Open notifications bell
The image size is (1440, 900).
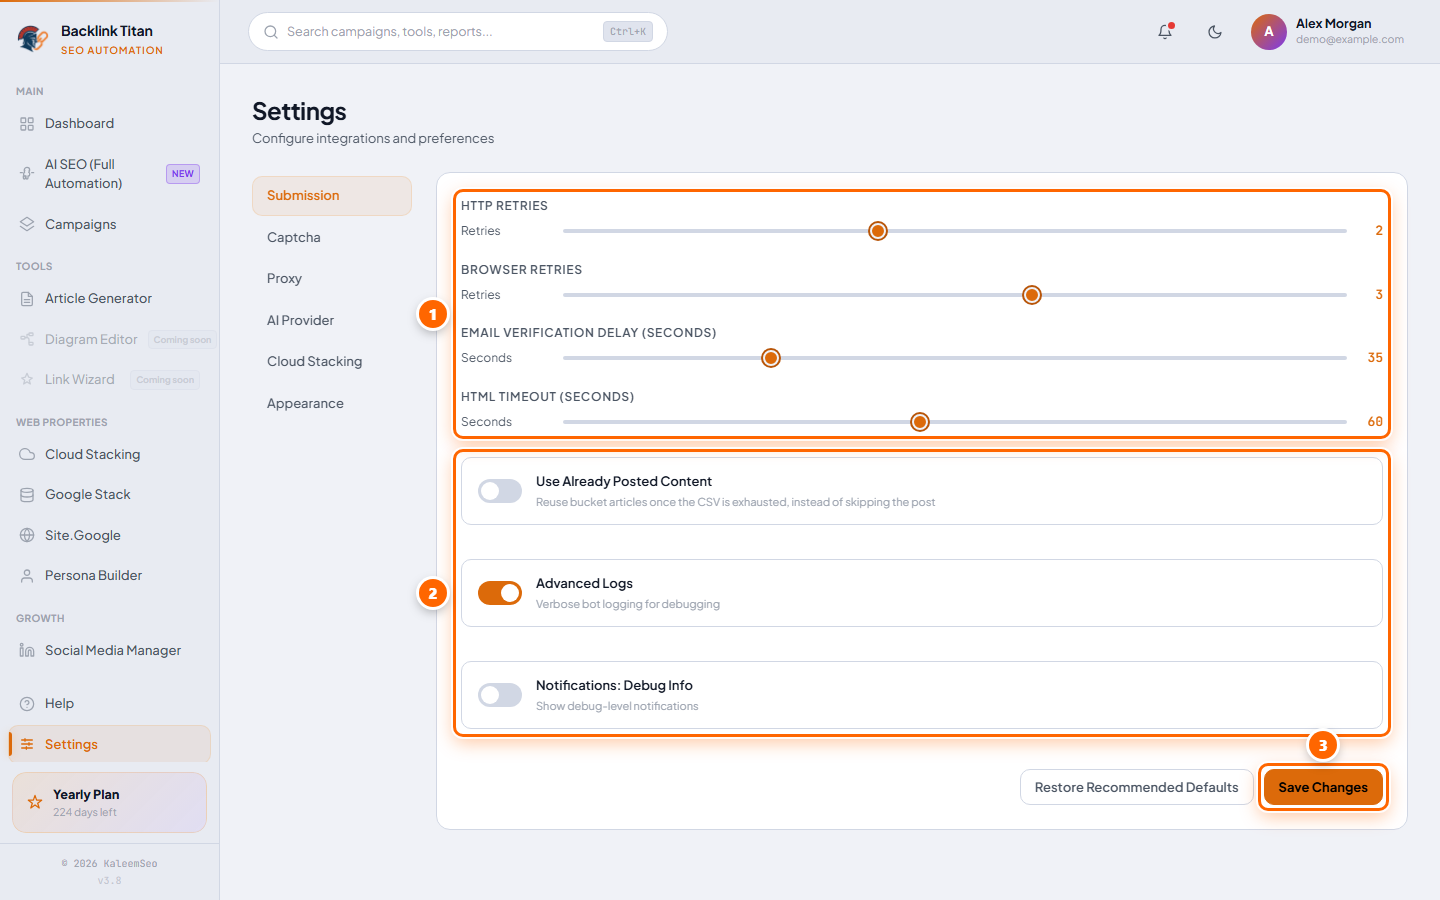(x=1165, y=32)
